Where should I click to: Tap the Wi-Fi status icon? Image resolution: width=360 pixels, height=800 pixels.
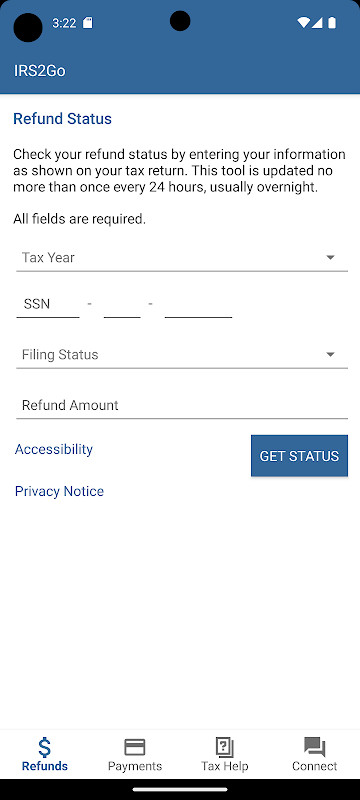click(303, 22)
